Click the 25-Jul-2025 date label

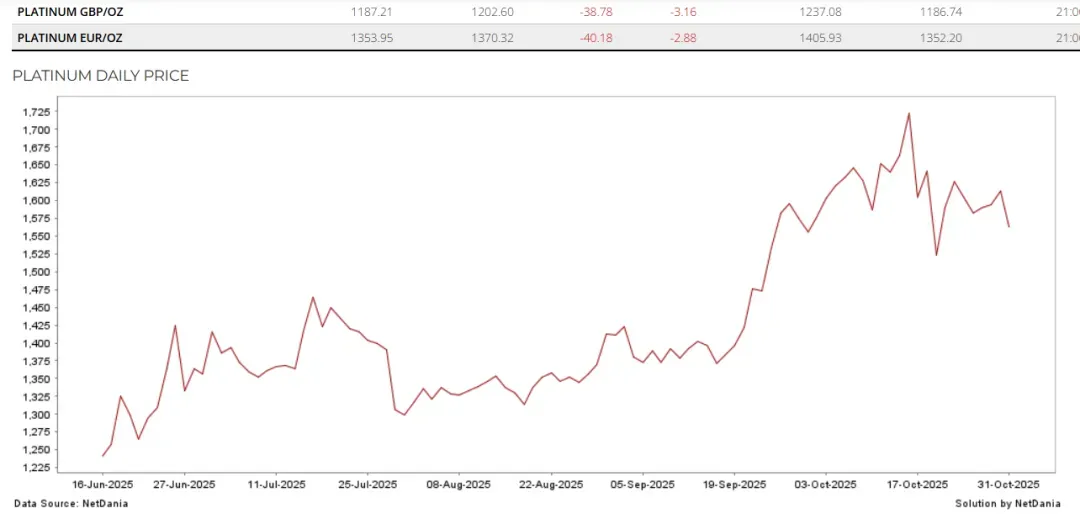[367, 484]
